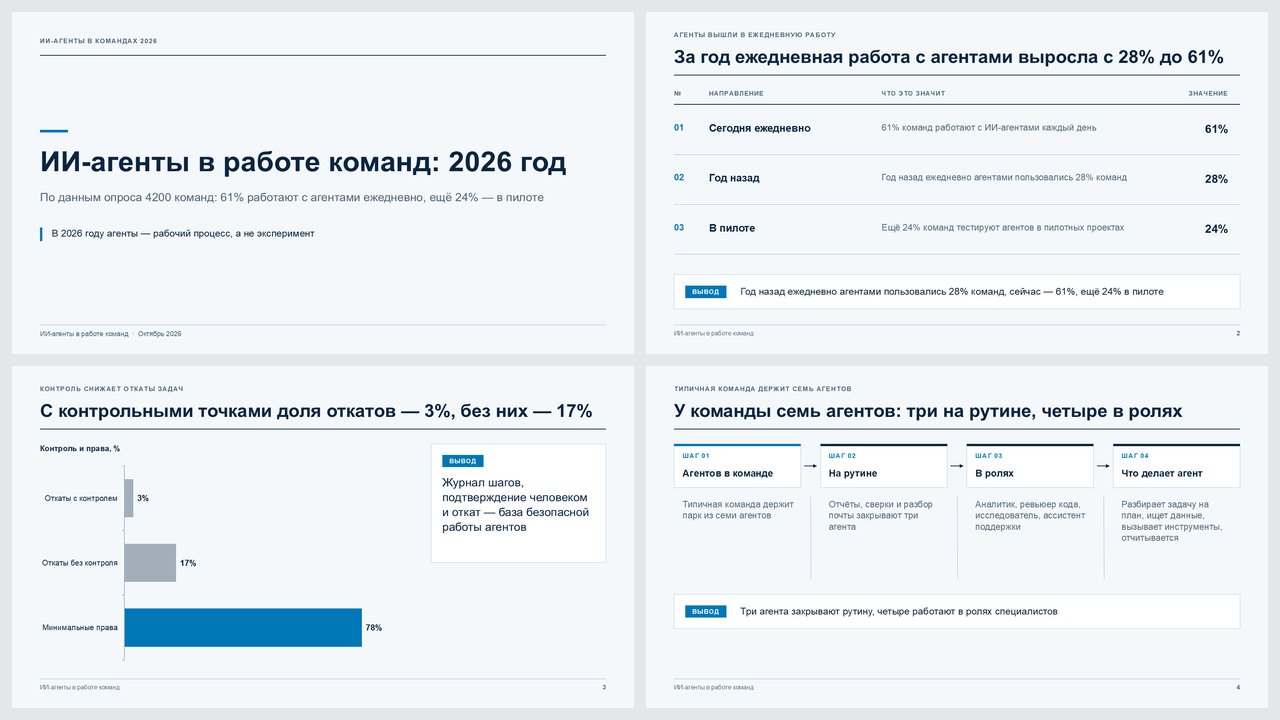The image size is (1280, 720).
Task: Click the axis label «Откаты с контролем»
Action: [81, 498]
